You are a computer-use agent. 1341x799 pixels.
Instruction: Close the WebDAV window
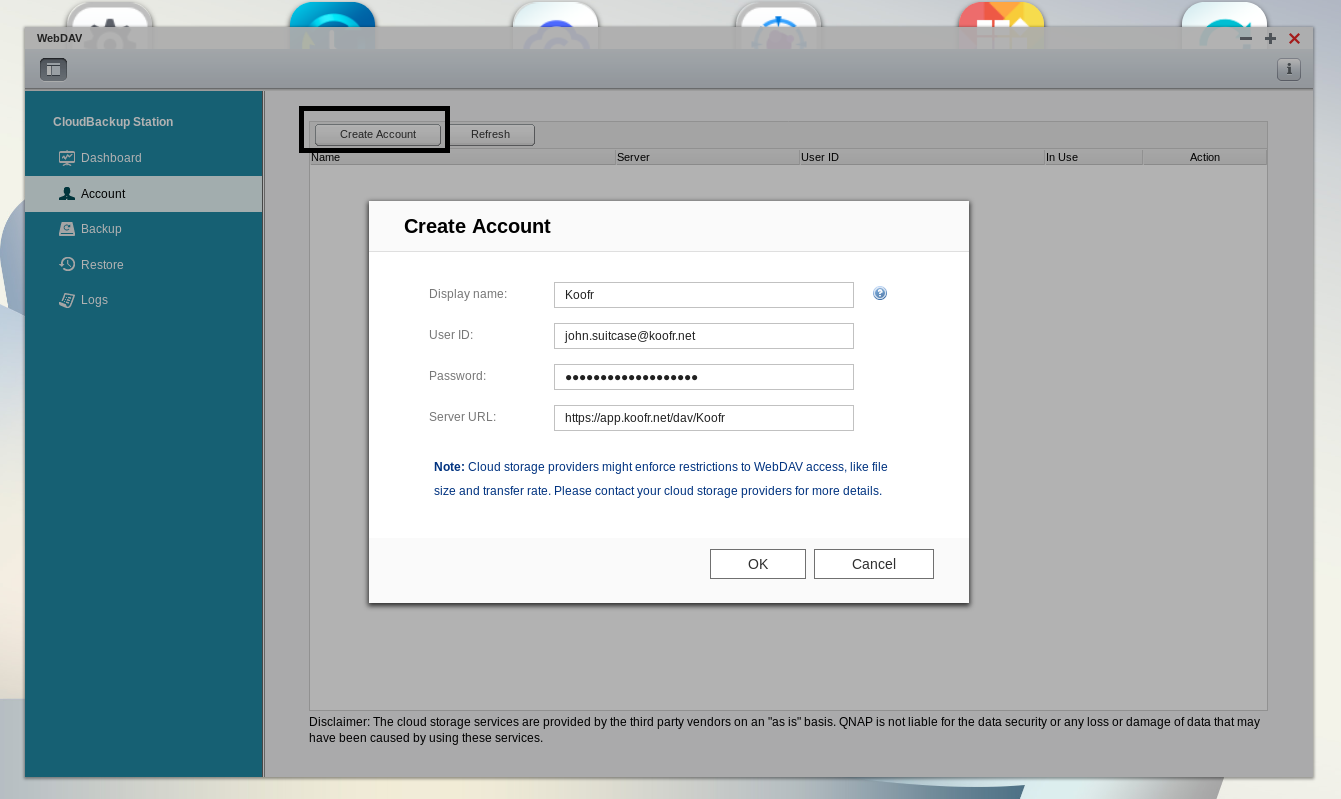click(1294, 39)
